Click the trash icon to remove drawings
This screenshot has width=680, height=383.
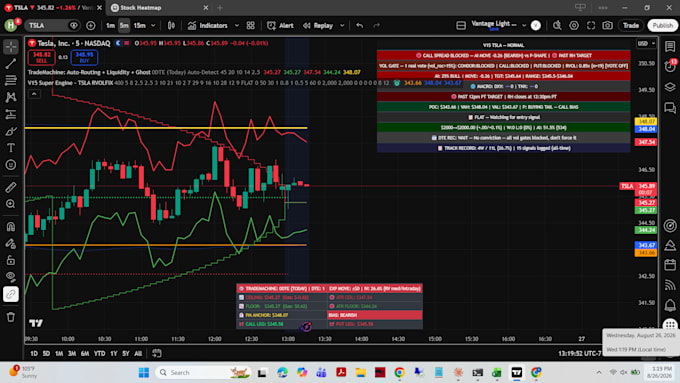click(11, 317)
